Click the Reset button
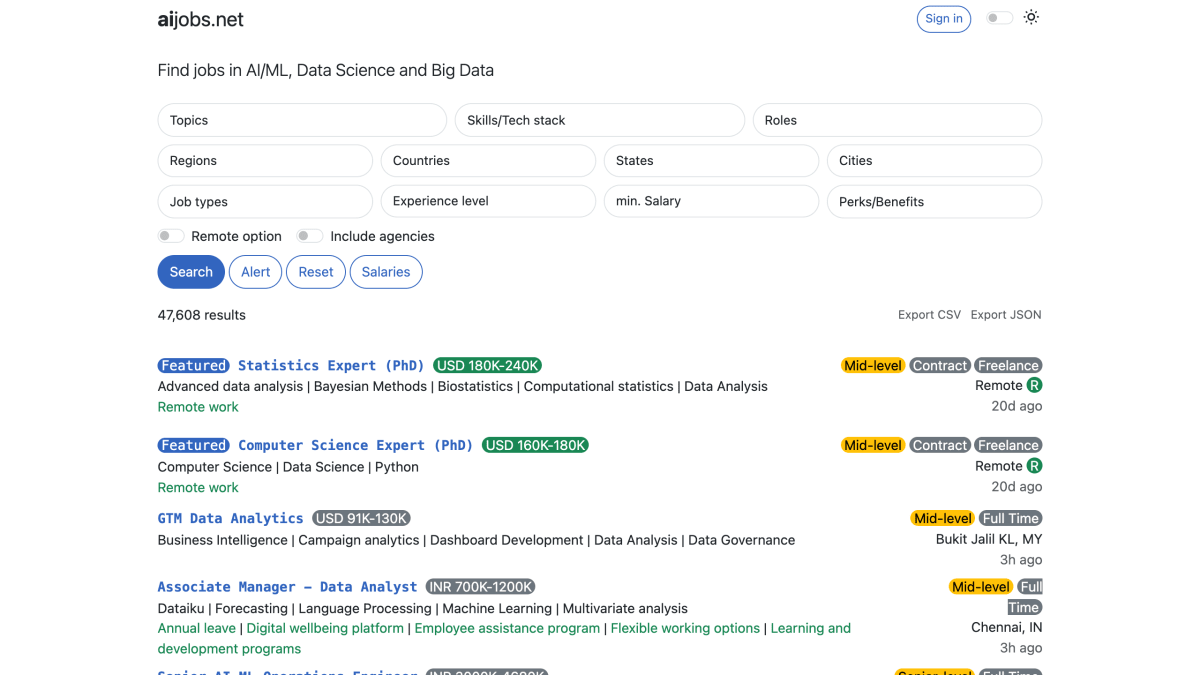1200x675 pixels. [x=316, y=272]
